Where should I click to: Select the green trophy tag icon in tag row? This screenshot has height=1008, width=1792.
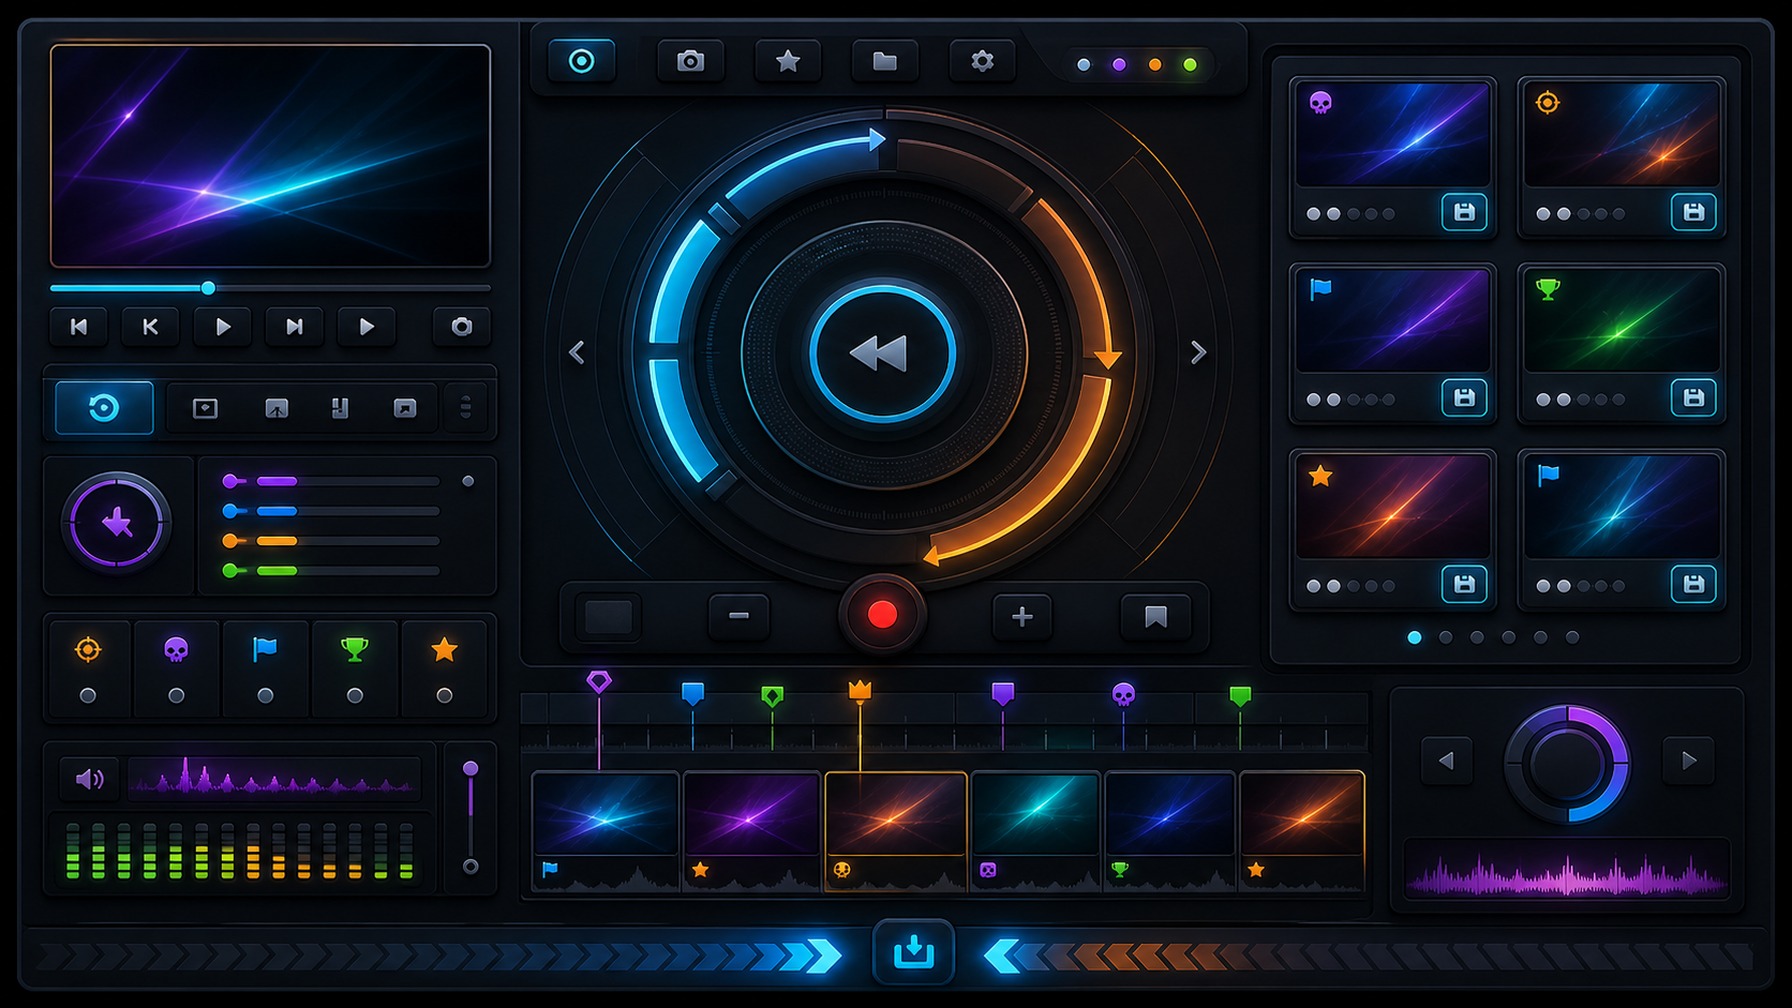(x=355, y=650)
